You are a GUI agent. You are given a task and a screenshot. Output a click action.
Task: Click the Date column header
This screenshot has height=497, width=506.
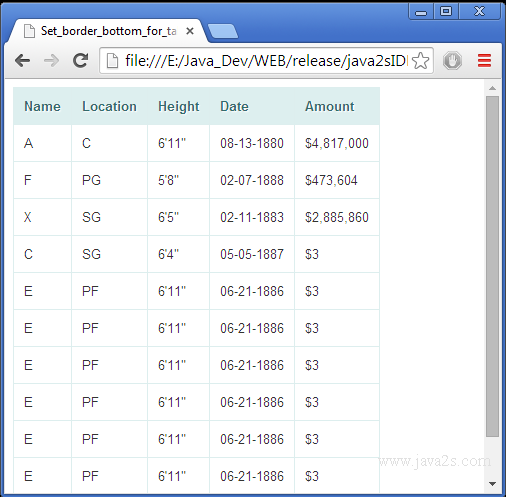pos(252,106)
